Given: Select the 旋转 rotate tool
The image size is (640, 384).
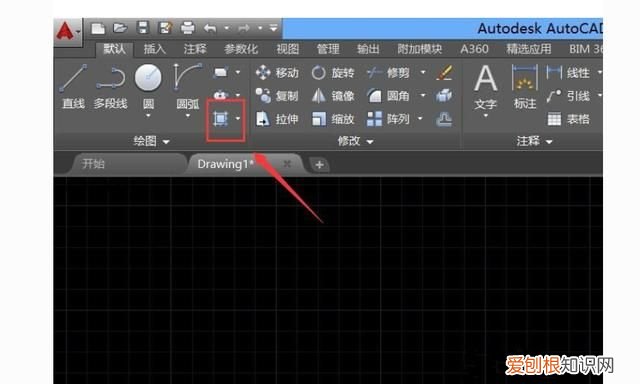Looking at the screenshot, I should click(333, 73).
